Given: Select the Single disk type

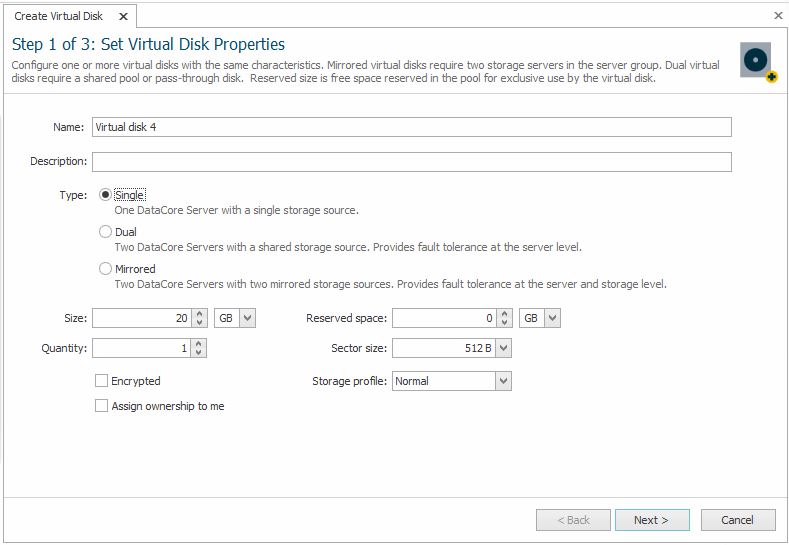Looking at the screenshot, I should tap(105, 195).
